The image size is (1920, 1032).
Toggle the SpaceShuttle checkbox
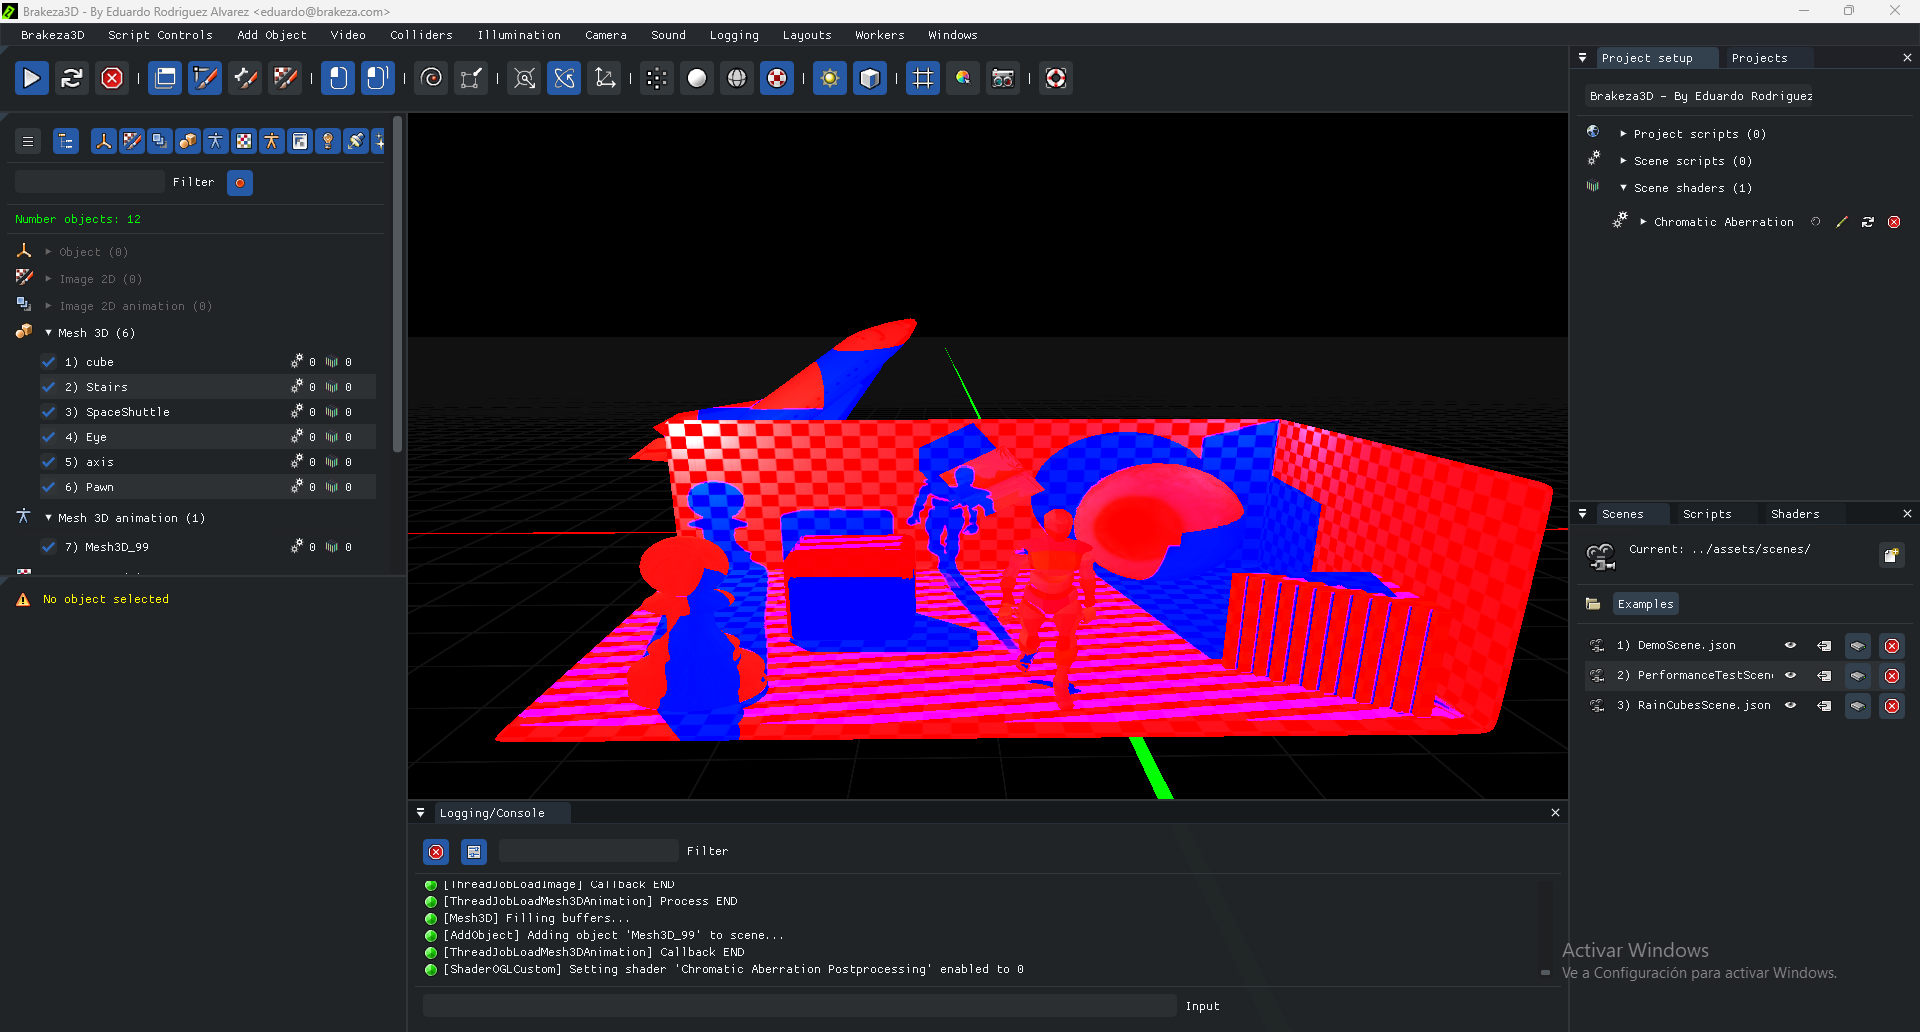[x=49, y=412]
